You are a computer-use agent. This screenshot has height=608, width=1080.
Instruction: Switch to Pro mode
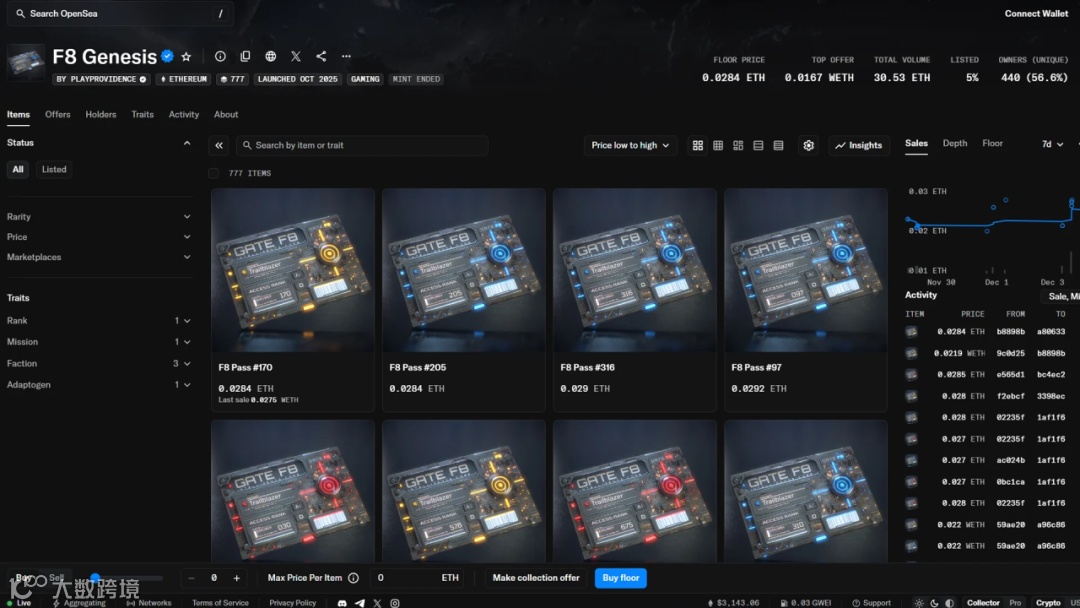pyautogui.click(x=1015, y=602)
